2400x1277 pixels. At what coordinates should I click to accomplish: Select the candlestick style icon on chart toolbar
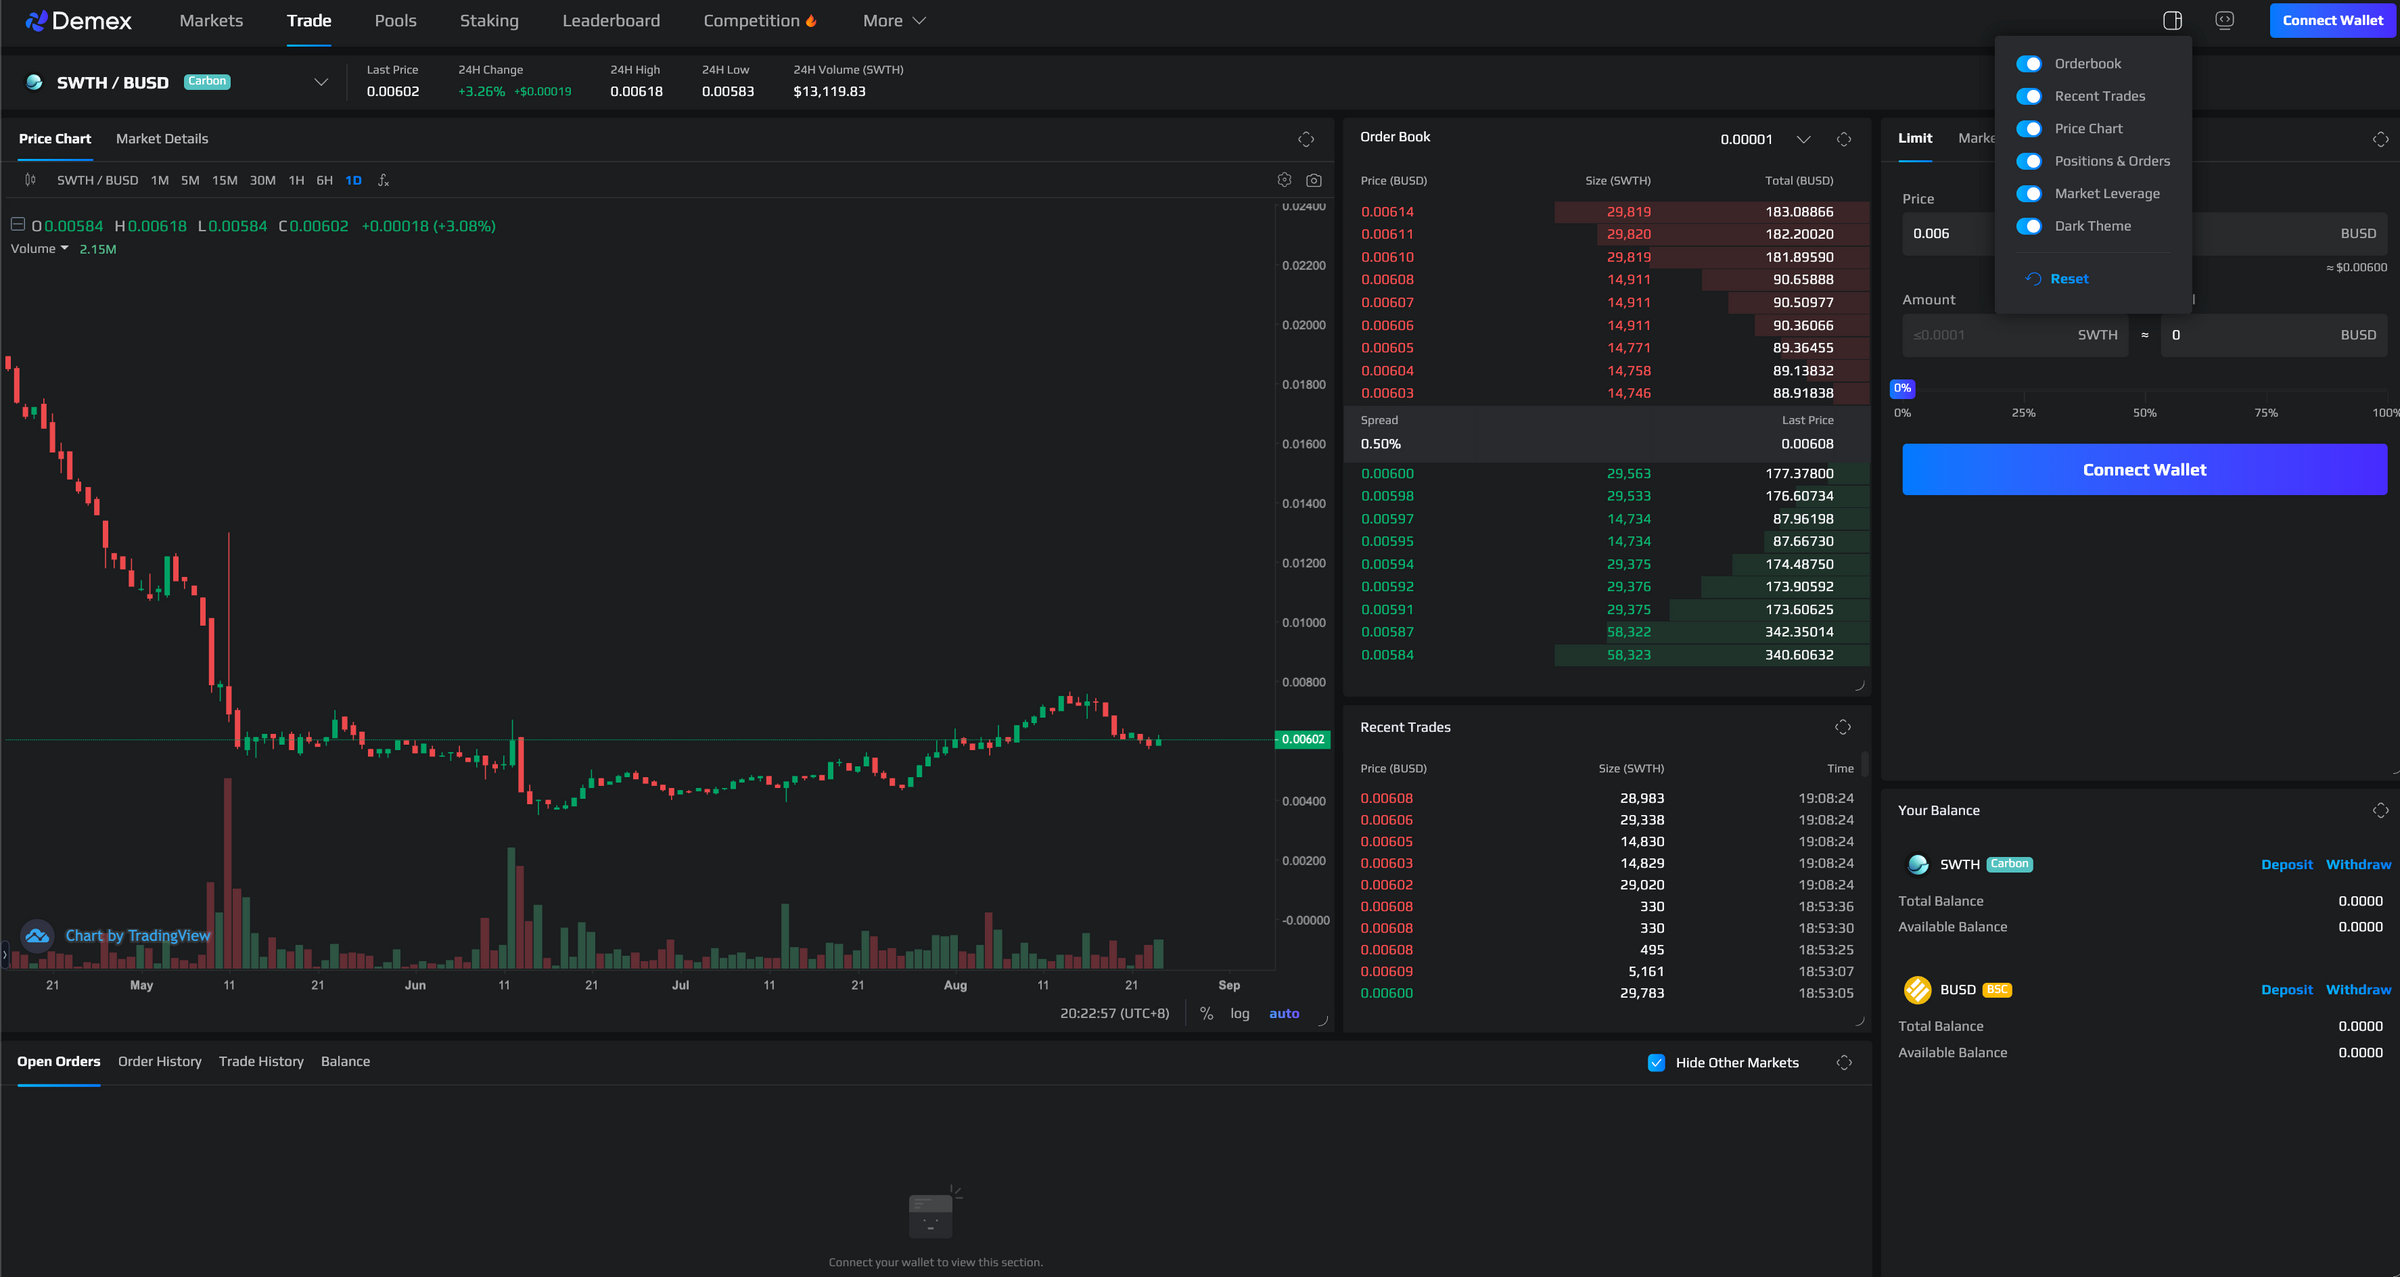tap(30, 180)
